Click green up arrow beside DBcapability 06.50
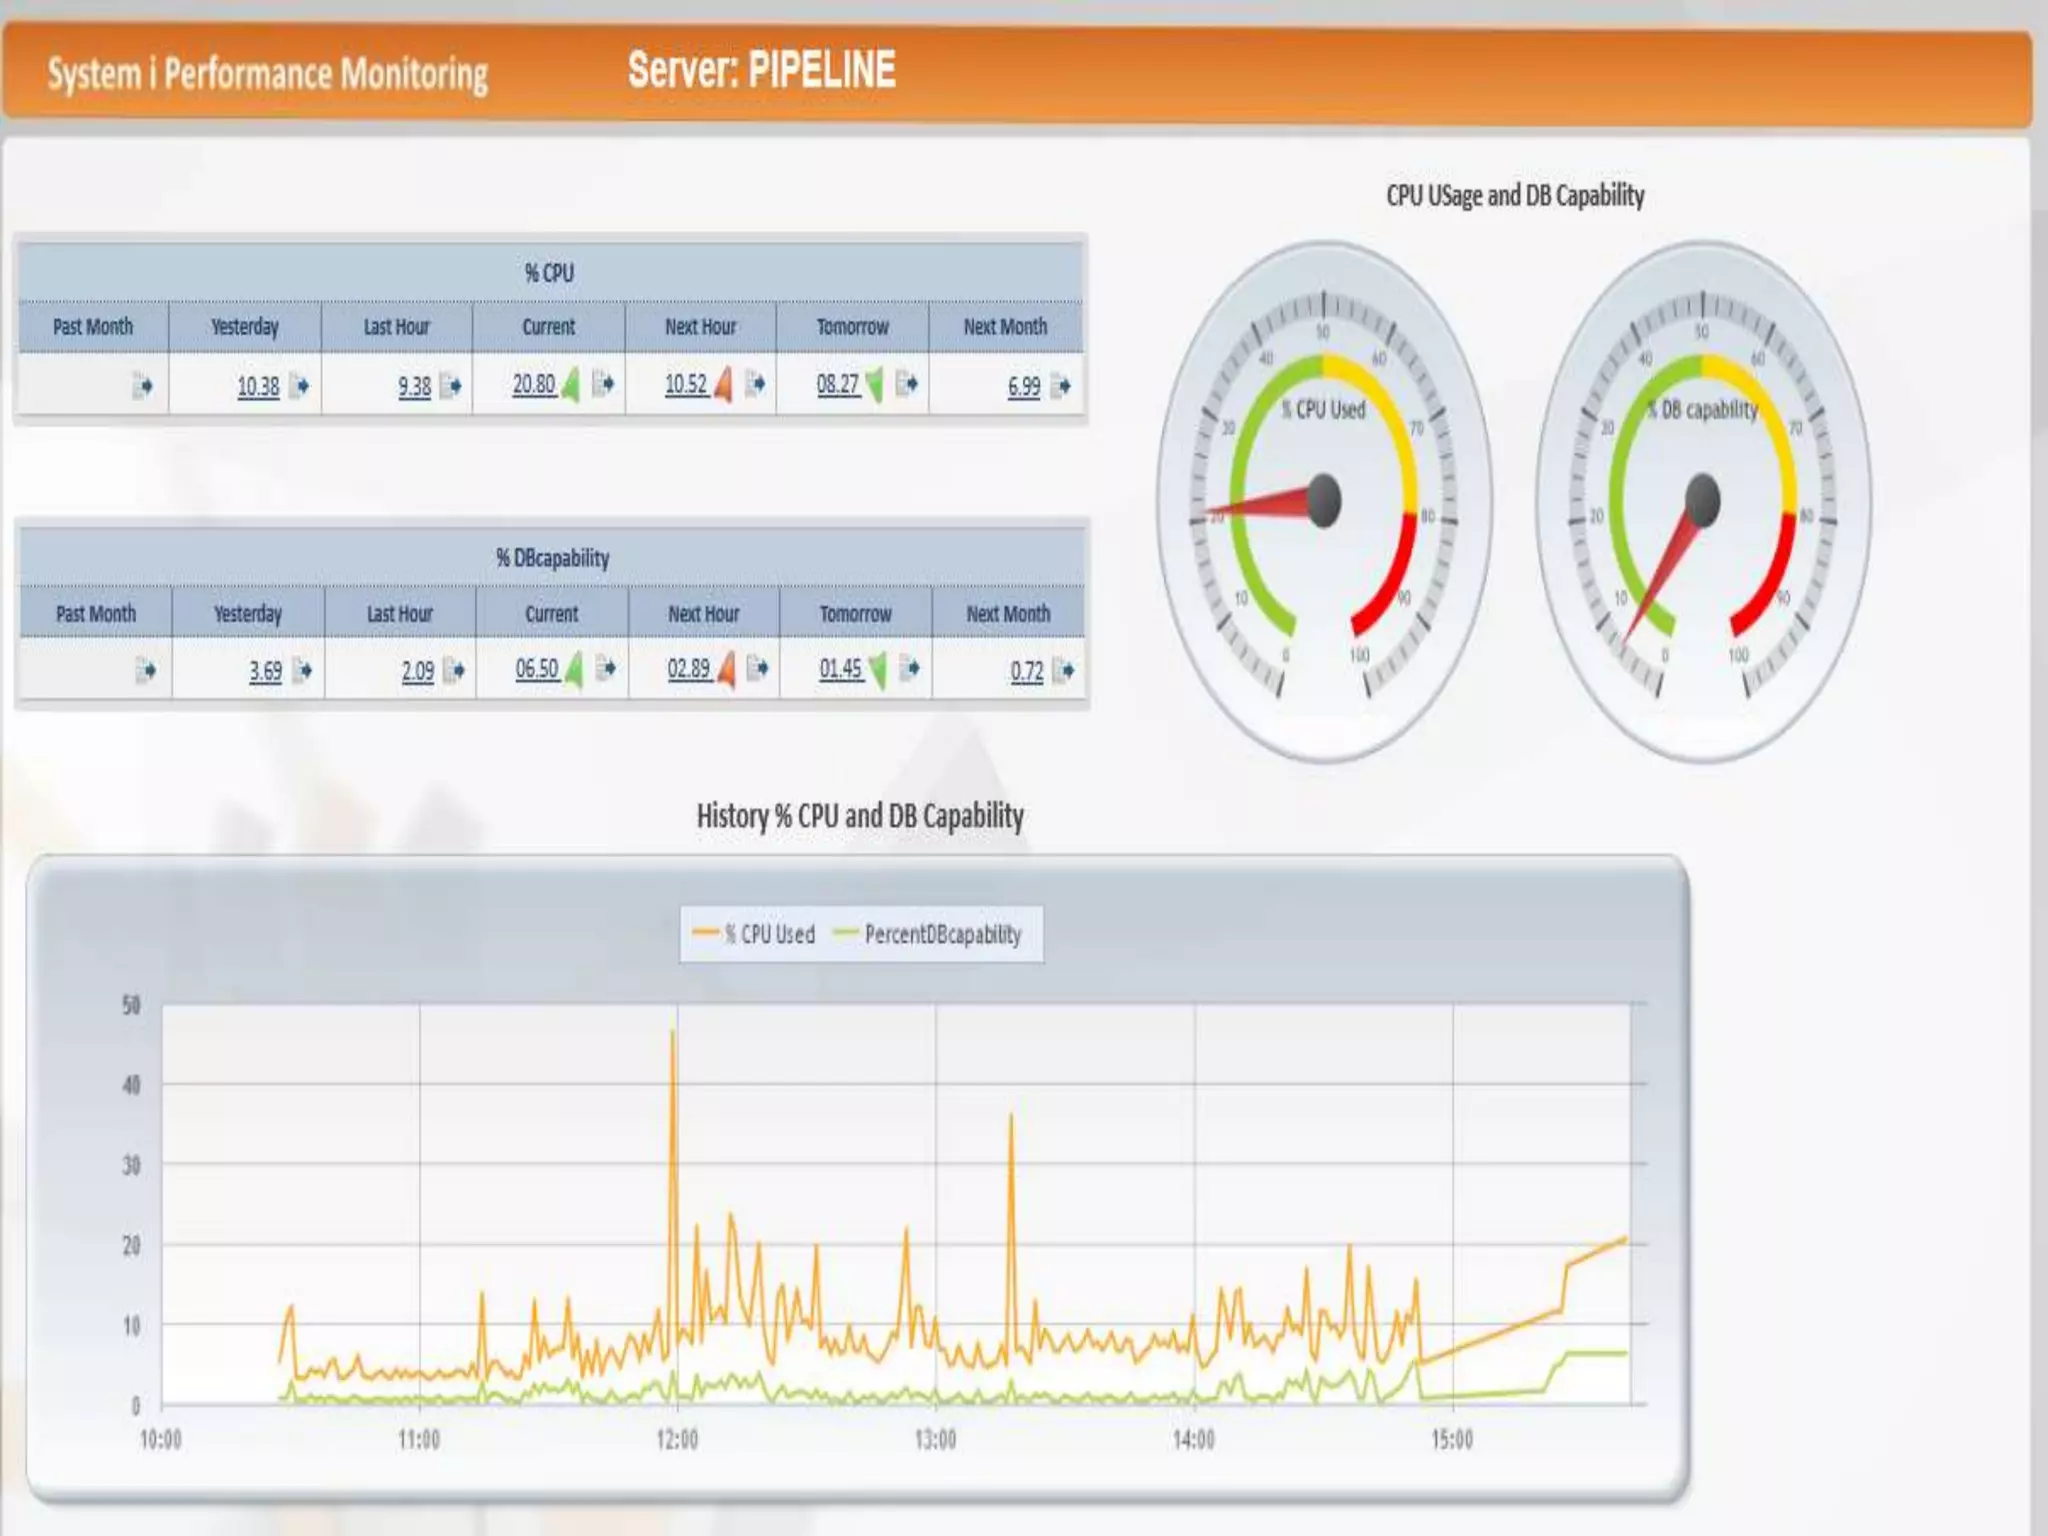 574,670
